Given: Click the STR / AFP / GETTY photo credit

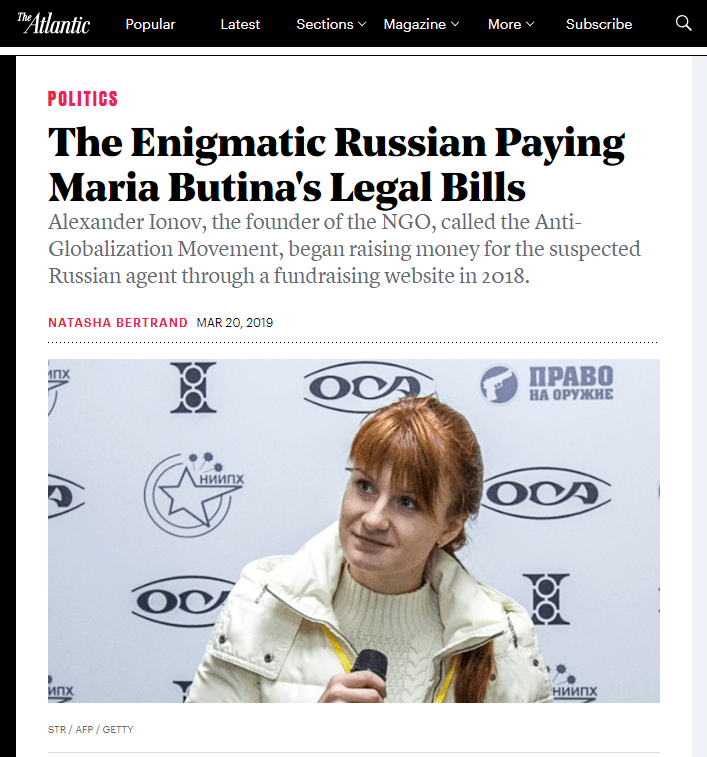Looking at the screenshot, I should pyautogui.click(x=91, y=729).
